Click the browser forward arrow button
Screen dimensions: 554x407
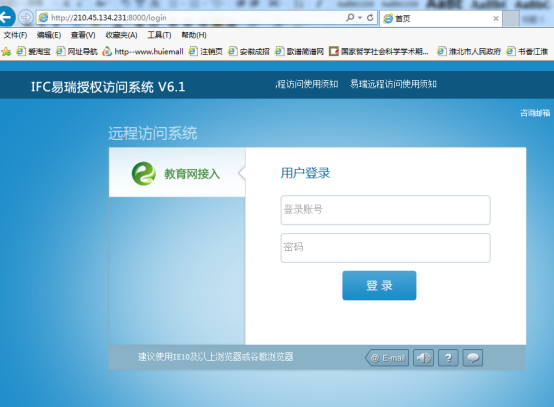coord(25,17)
